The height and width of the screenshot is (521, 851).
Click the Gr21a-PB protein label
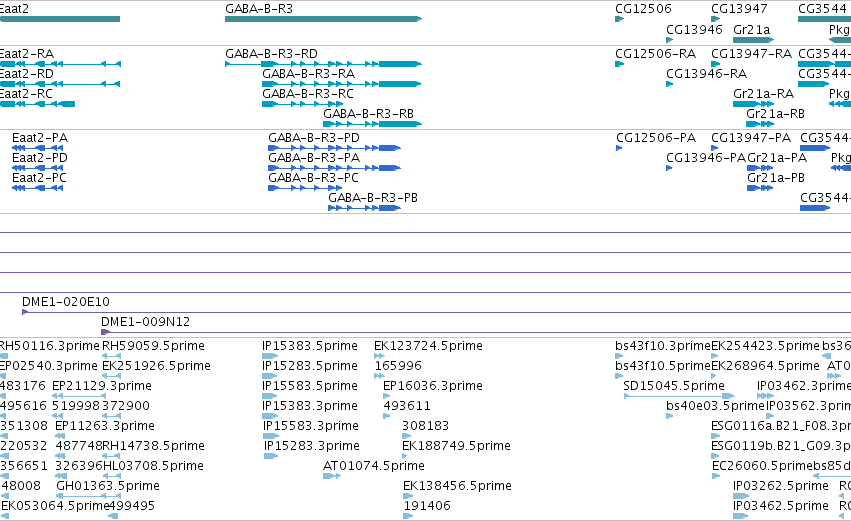point(776,178)
